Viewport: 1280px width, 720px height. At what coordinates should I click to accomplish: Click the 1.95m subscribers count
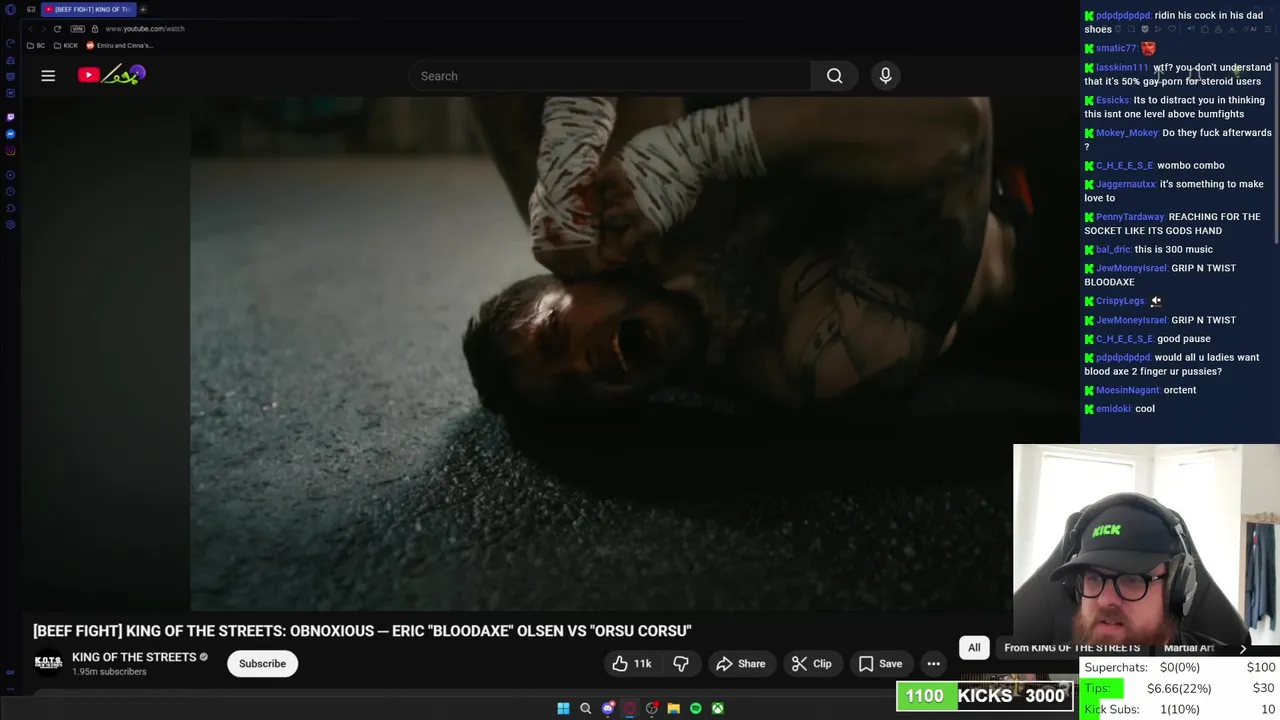point(109,672)
